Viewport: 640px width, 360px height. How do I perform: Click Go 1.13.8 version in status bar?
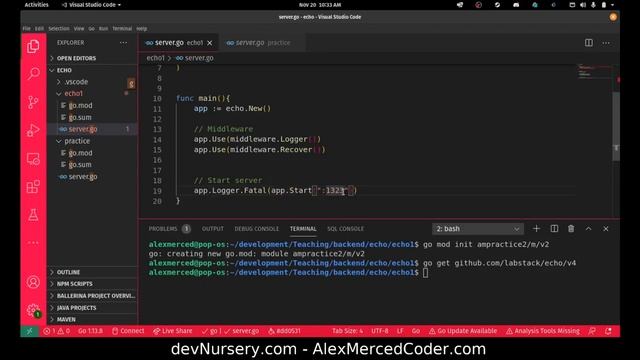[x=90, y=331]
